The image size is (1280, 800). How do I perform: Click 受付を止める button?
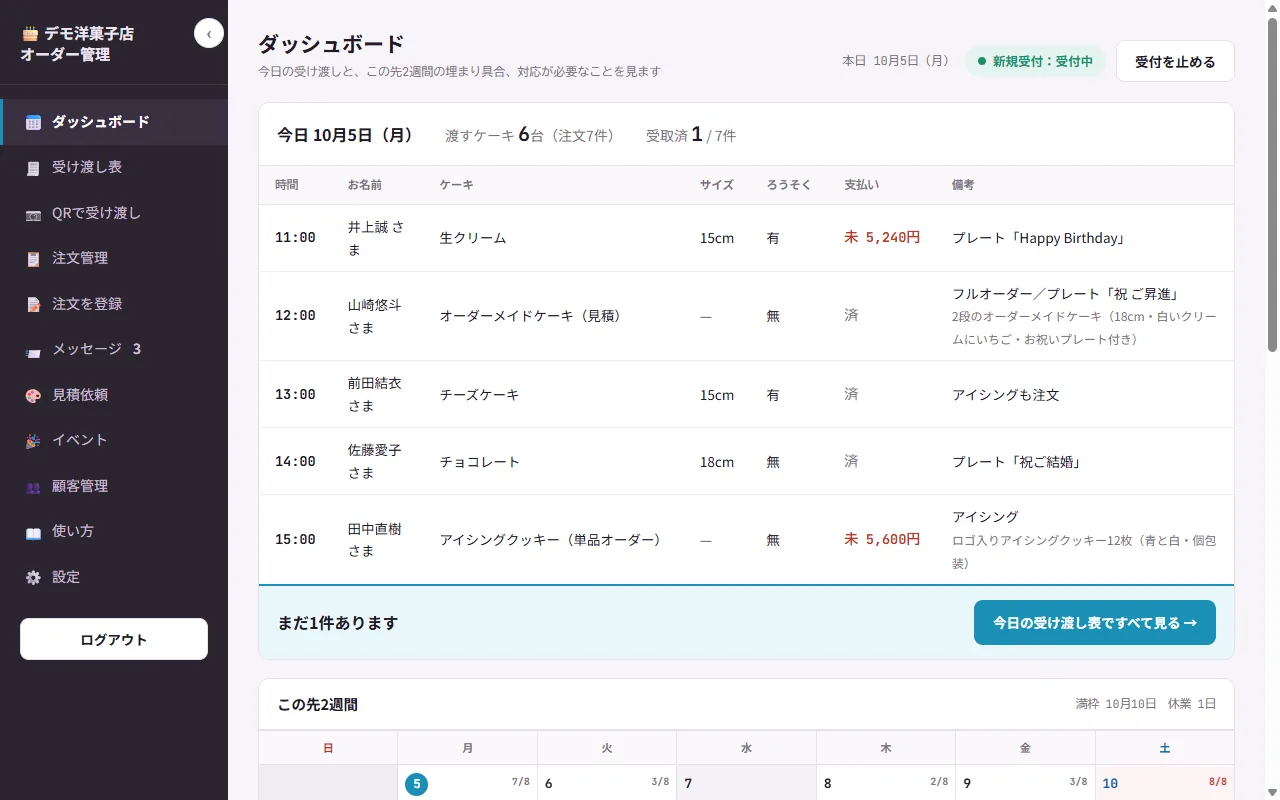pos(1175,61)
